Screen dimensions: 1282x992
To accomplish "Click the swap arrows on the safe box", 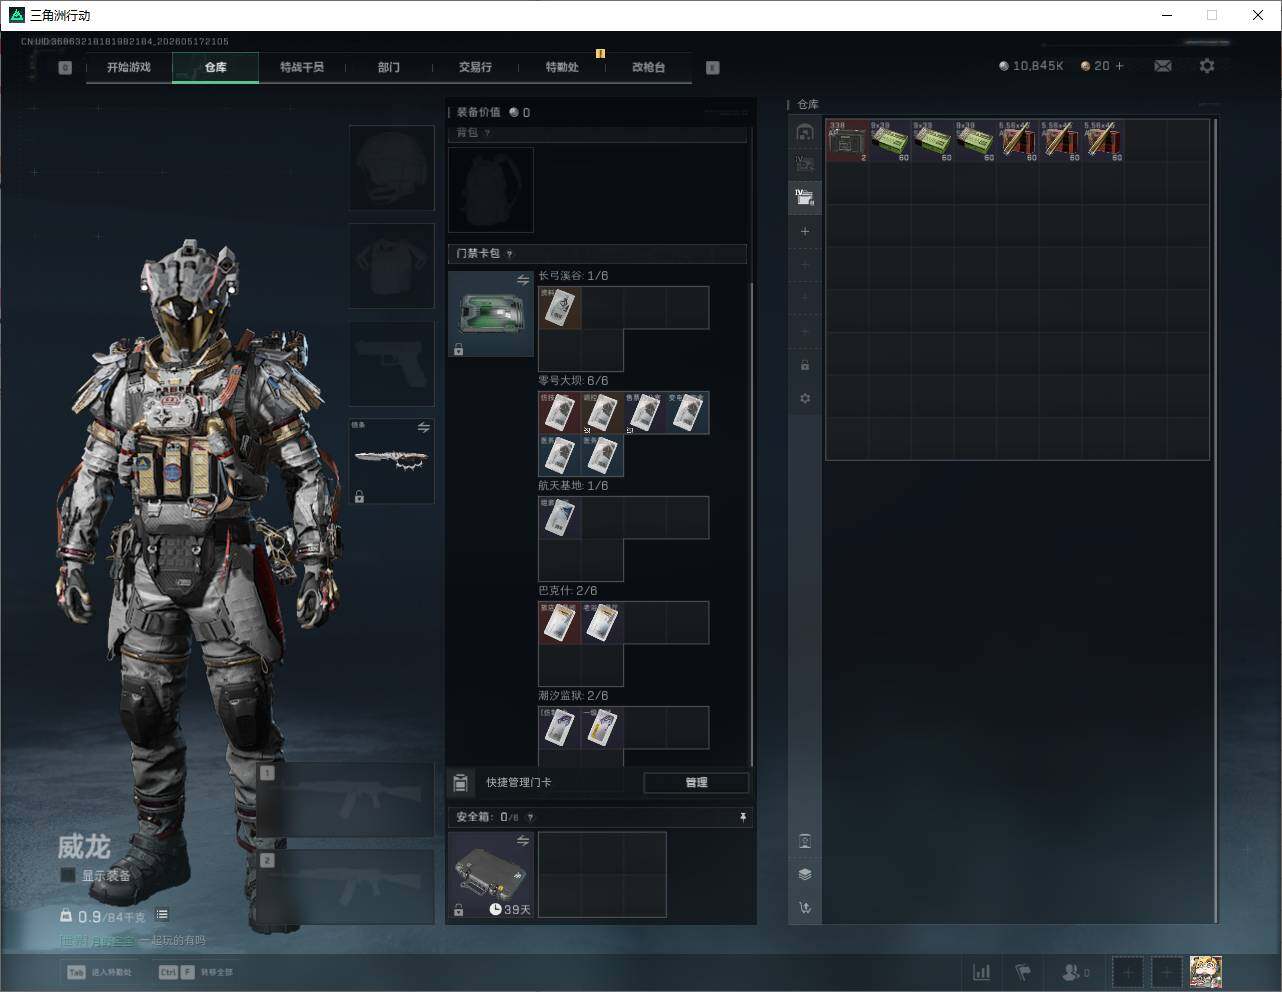I will coord(522,841).
